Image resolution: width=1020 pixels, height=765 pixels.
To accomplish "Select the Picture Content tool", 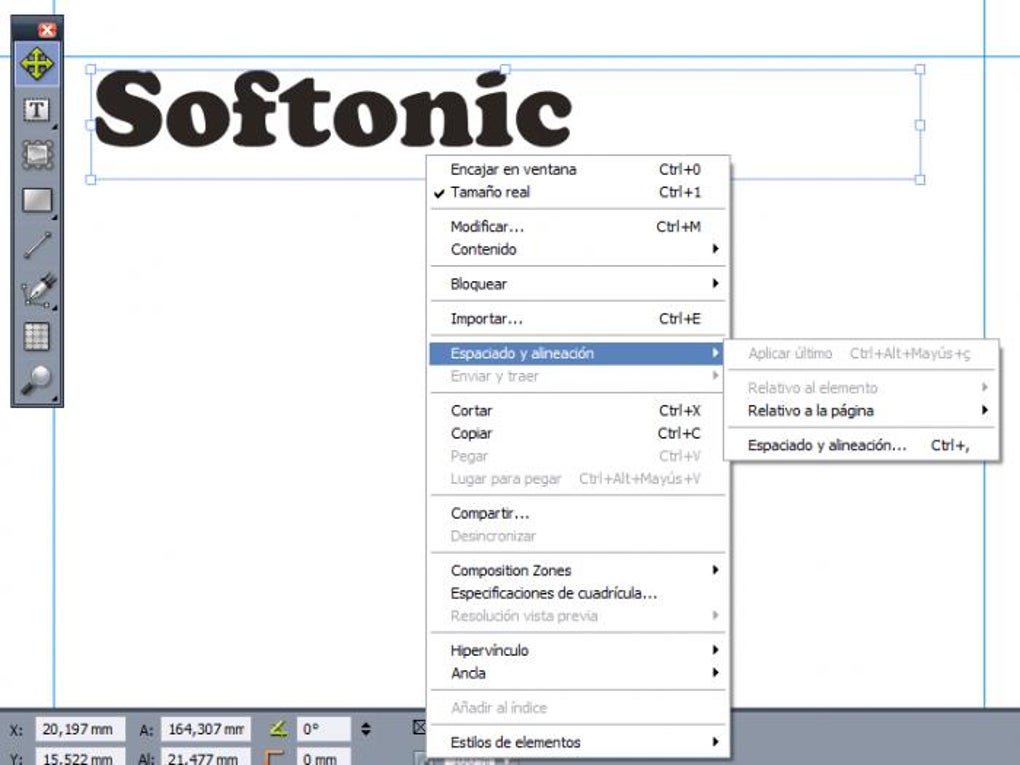I will click(x=37, y=155).
